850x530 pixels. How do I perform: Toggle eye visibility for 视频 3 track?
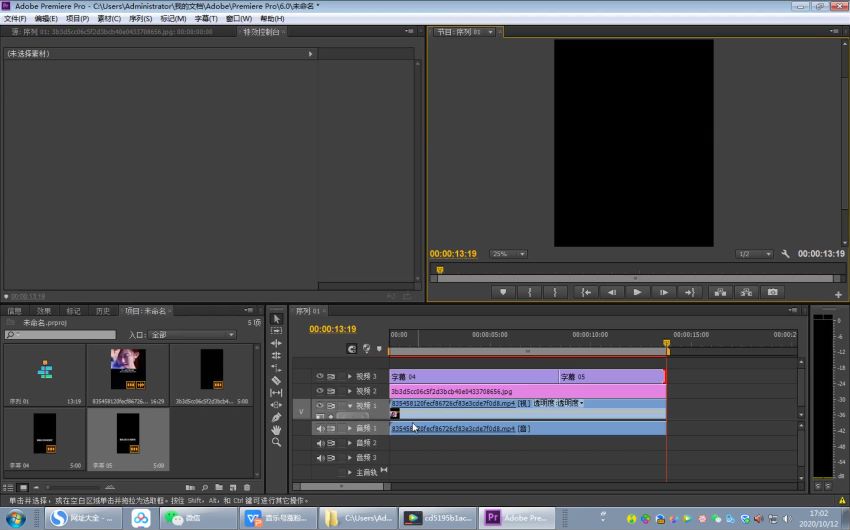pyautogui.click(x=319, y=376)
